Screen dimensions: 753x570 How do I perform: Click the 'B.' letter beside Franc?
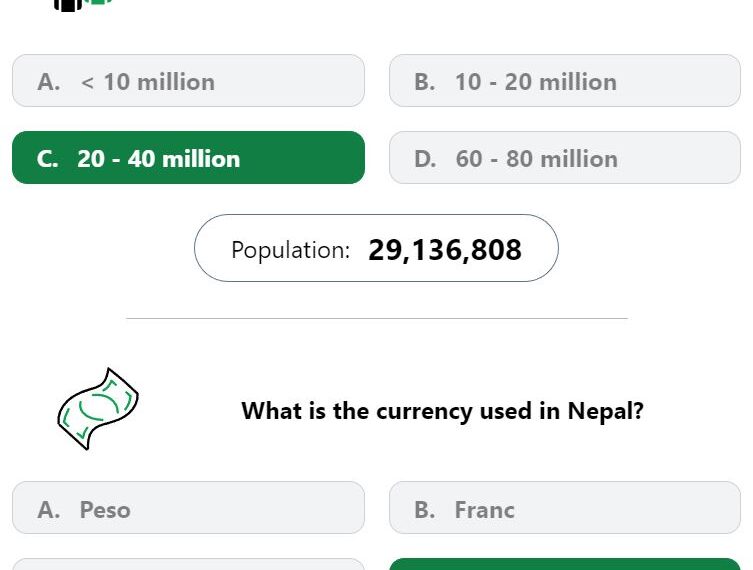point(425,510)
